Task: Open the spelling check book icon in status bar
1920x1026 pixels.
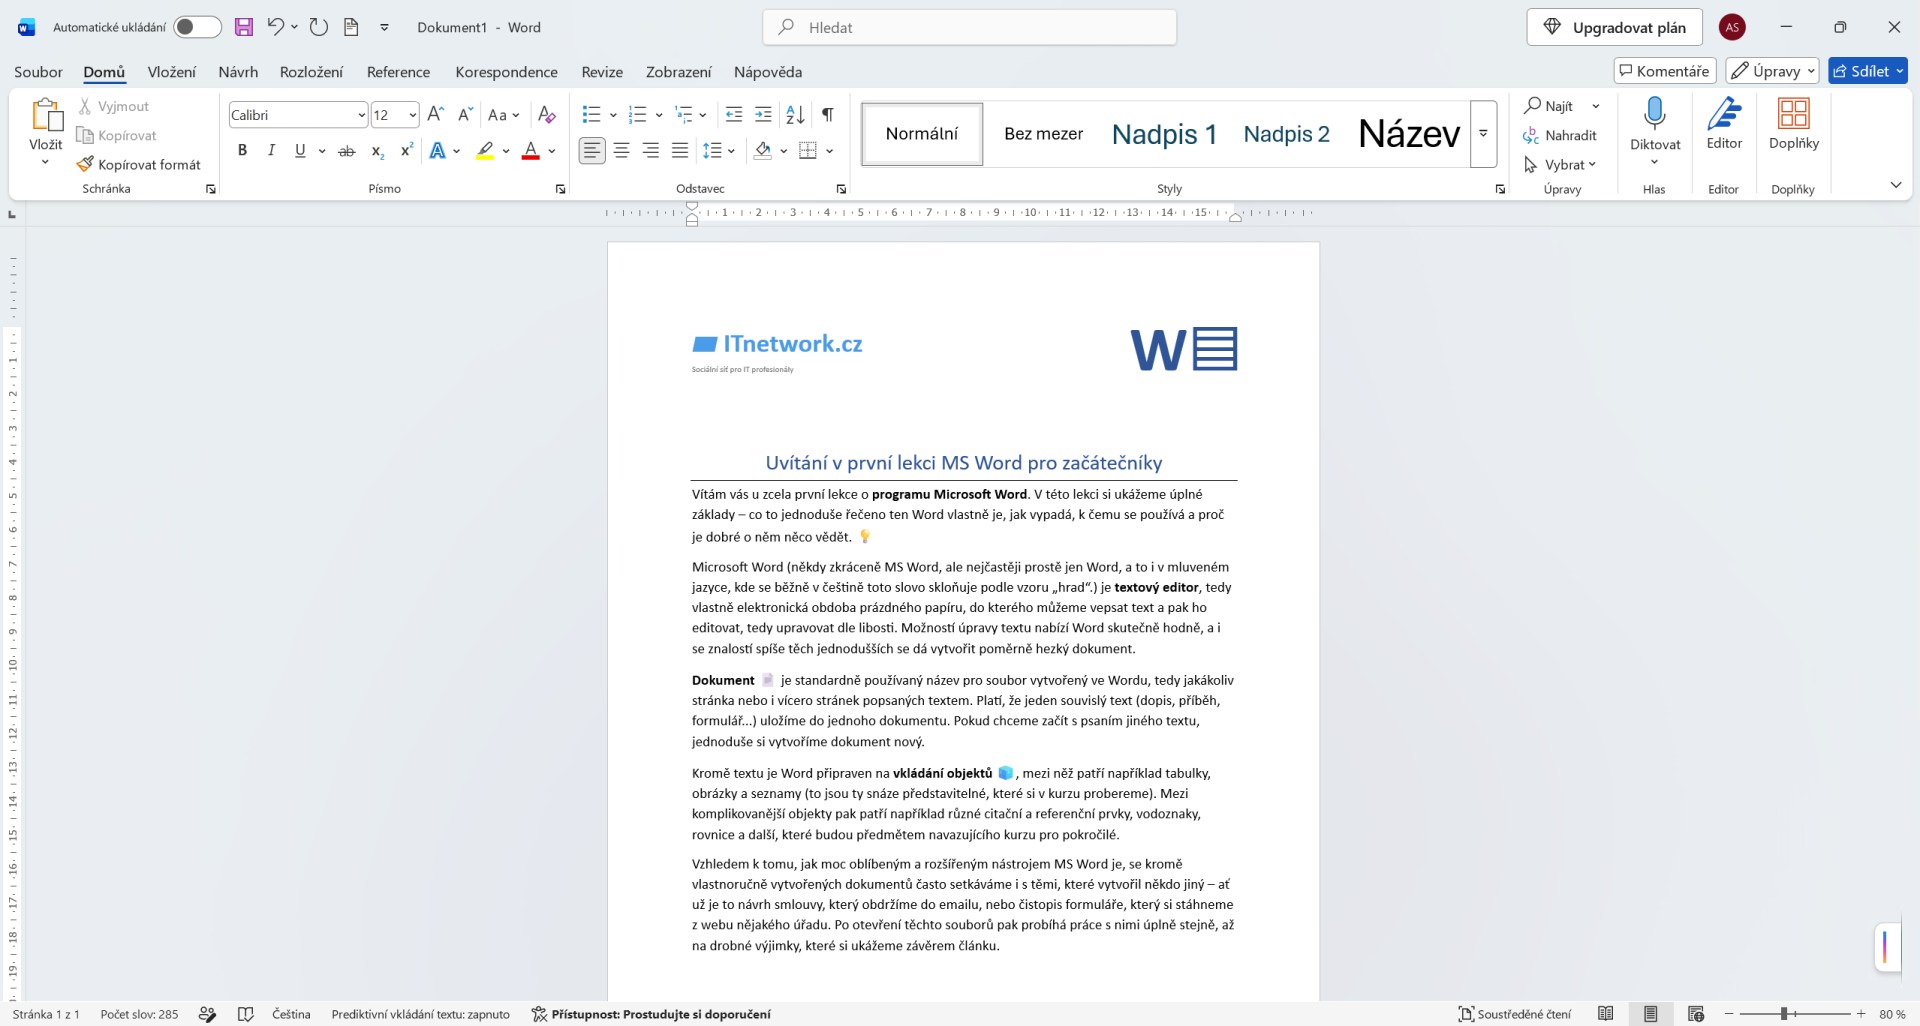Action: click(246, 1014)
